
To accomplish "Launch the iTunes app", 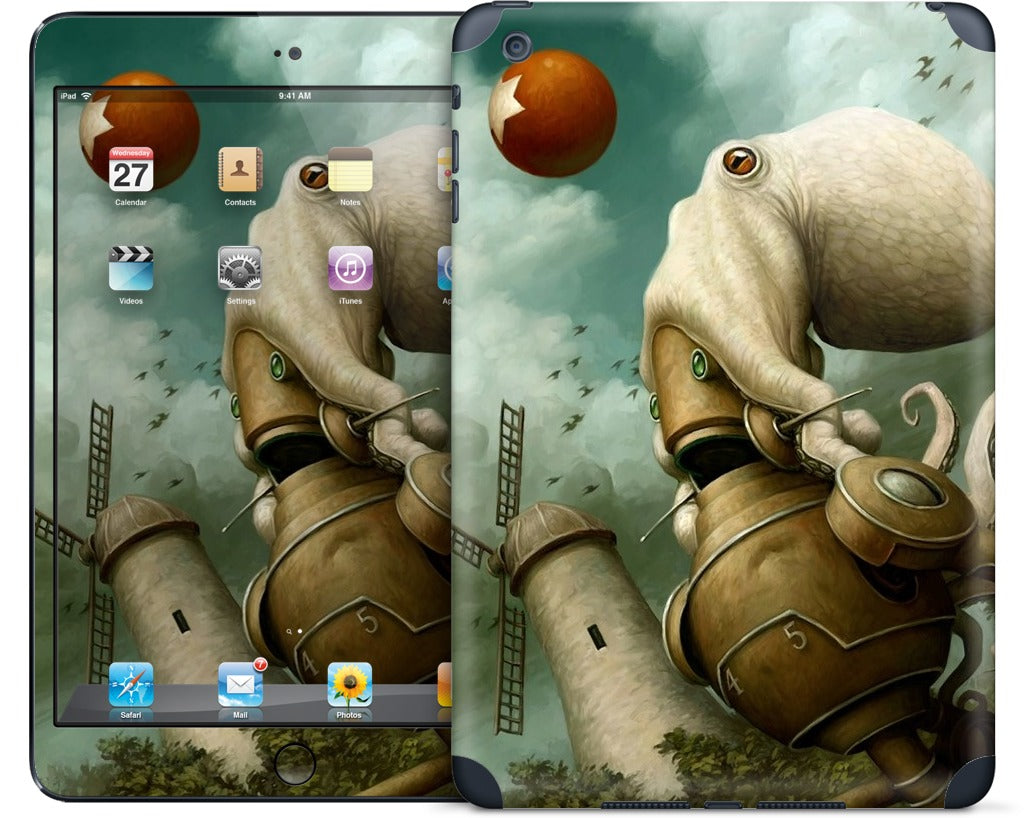I will [350, 268].
